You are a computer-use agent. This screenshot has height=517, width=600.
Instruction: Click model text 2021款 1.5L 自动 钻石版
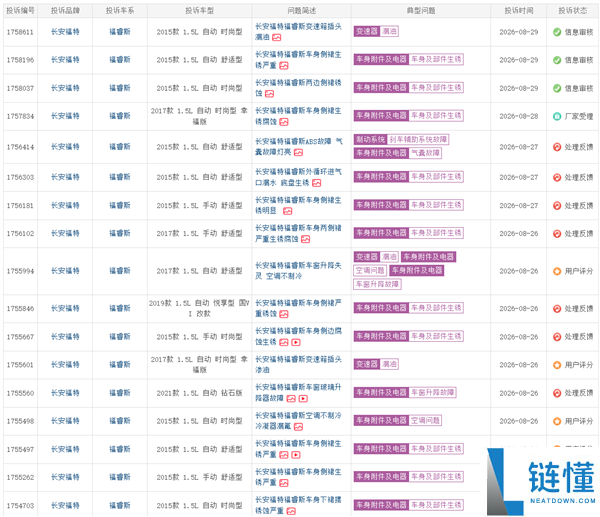tap(199, 393)
